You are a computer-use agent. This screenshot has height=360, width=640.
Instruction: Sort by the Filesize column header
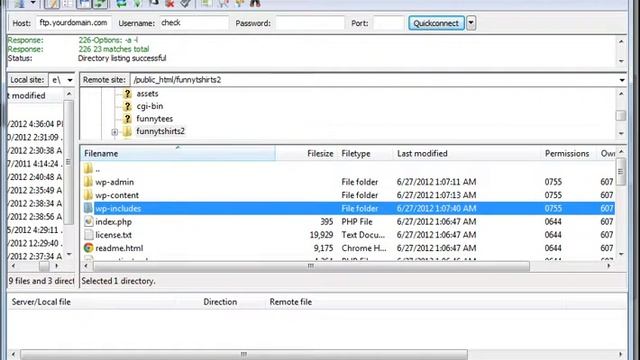306,153
